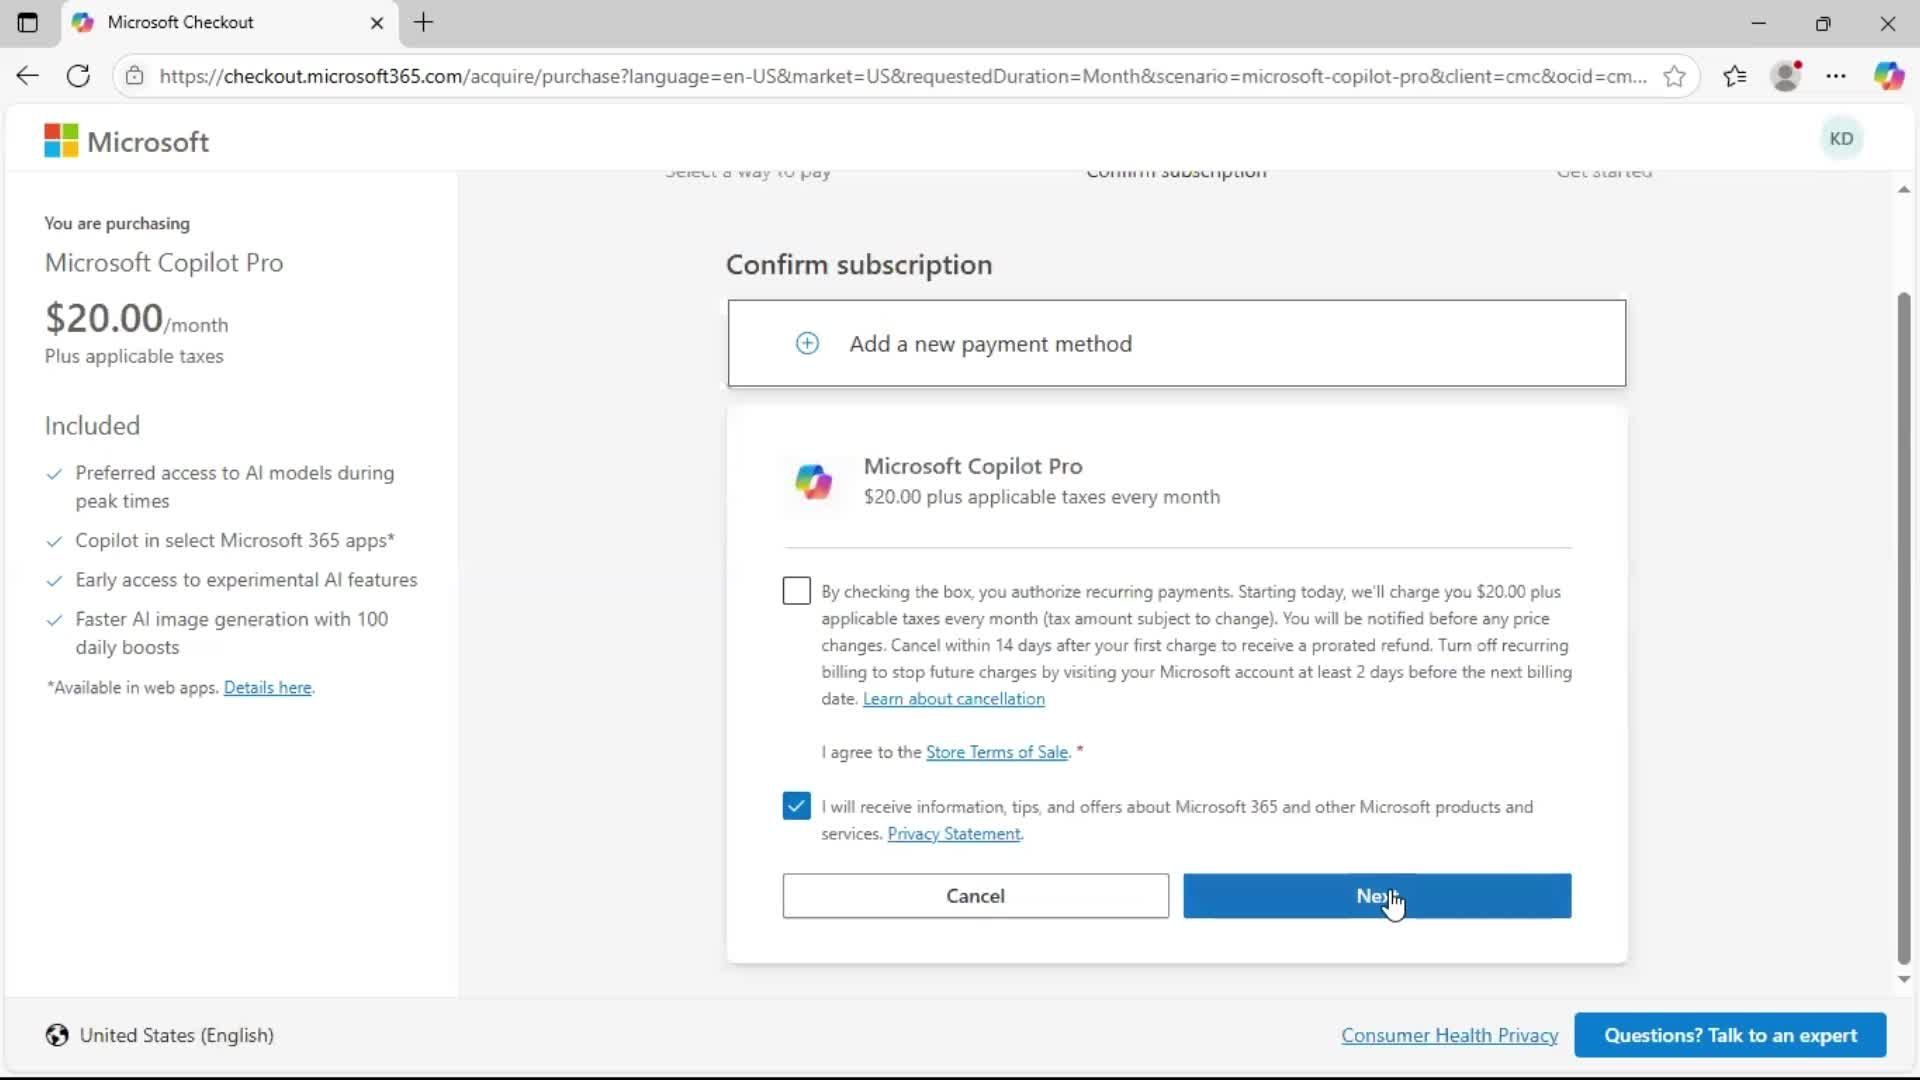Screen dimensions: 1920x1080
Task: Click the Confirm subscription heading
Action: pos(859,265)
